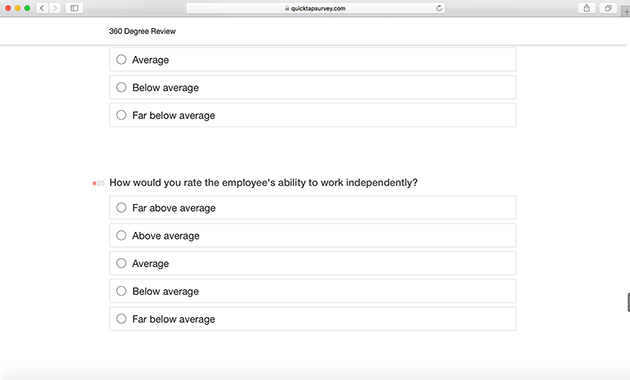Screen dimensions: 630x380
Task: Choose Far below average in the top question
Action: click(x=313, y=115)
